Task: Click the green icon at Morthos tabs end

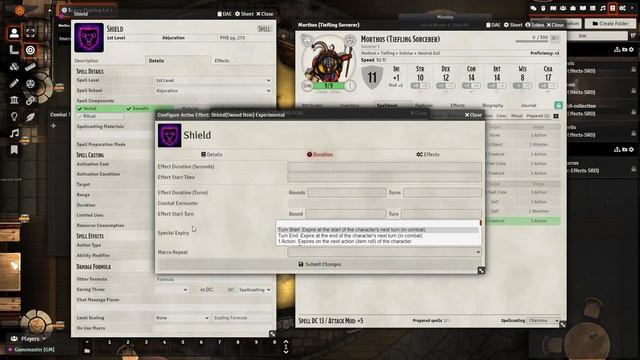Action: [558, 105]
